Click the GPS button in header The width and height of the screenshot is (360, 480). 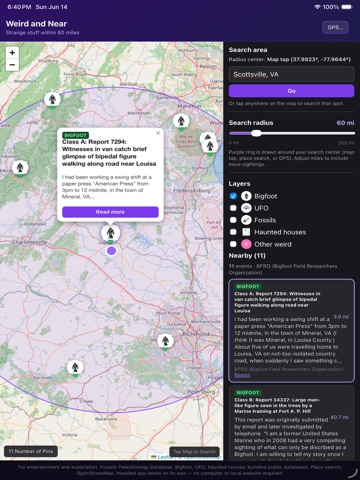tap(335, 27)
